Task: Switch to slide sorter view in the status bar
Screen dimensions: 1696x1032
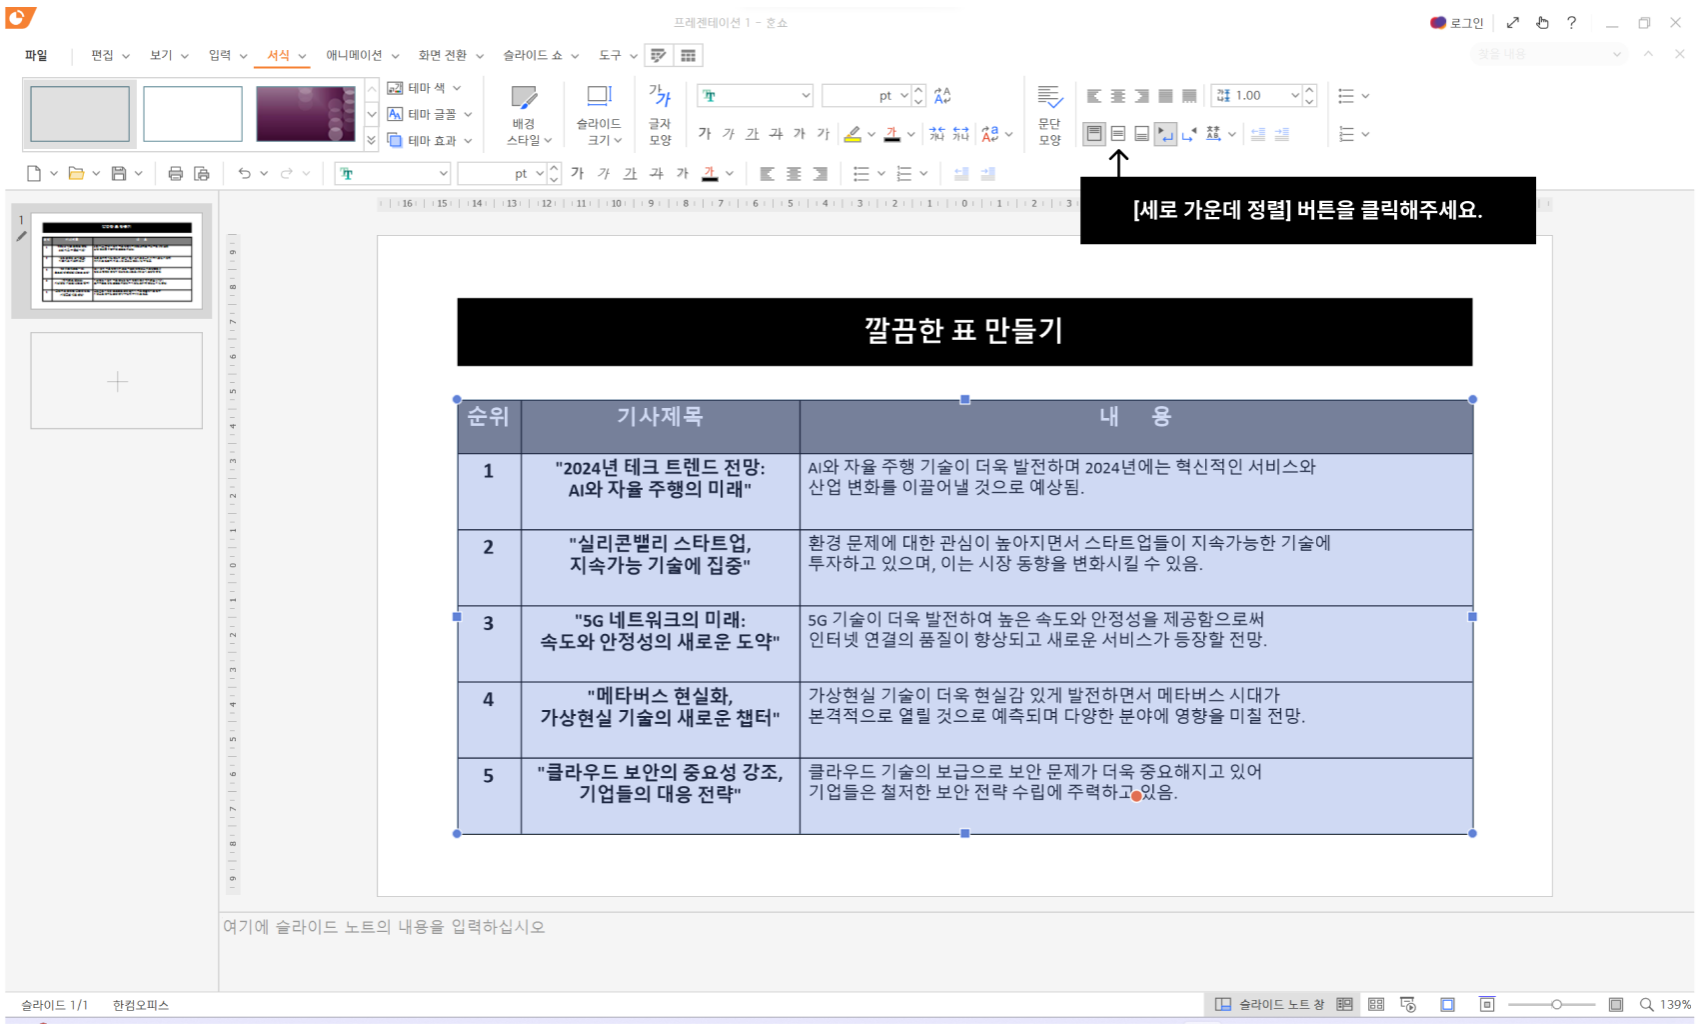Action: click(x=1376, y=1005)
